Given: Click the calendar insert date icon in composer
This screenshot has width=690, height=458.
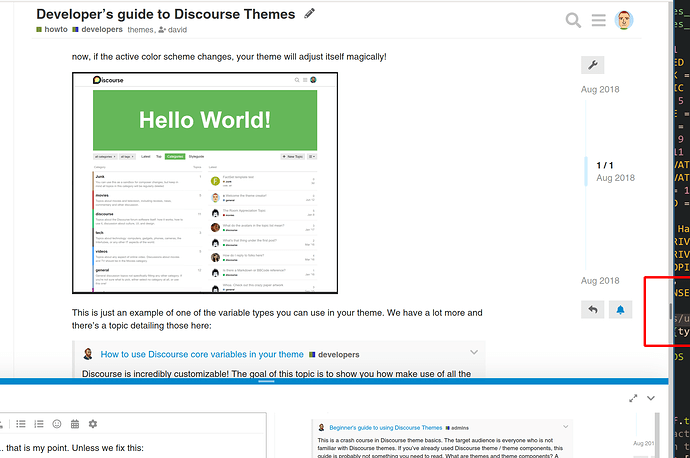Looking at the screenshot, I should 75,424.
